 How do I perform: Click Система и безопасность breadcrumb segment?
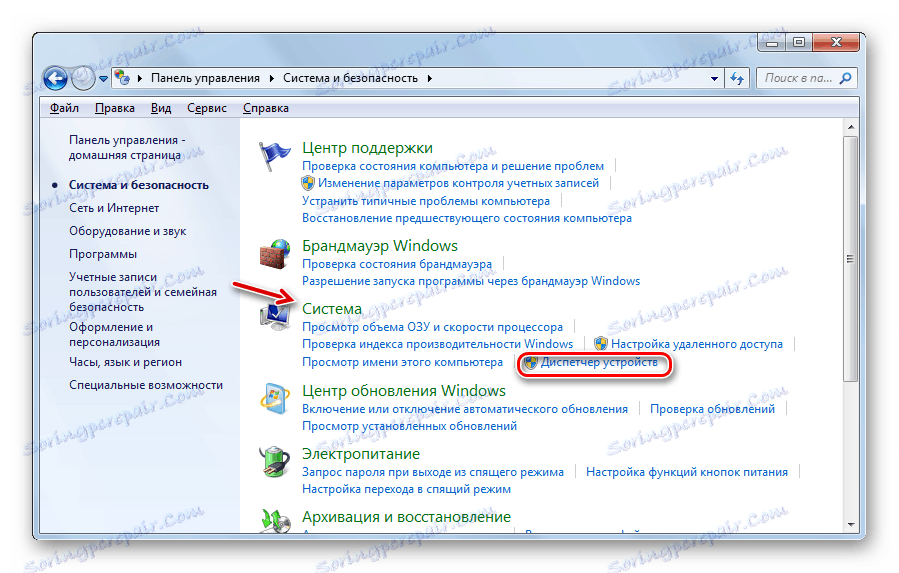350,78
